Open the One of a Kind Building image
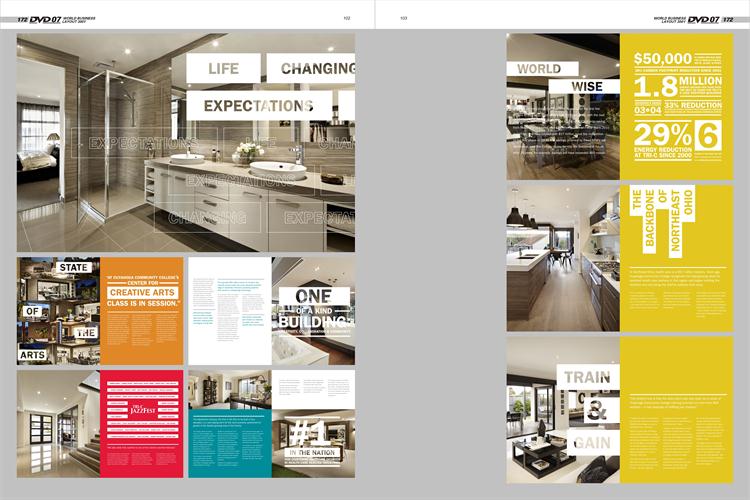Screen dimensions: 750x500 click(314, 311)
